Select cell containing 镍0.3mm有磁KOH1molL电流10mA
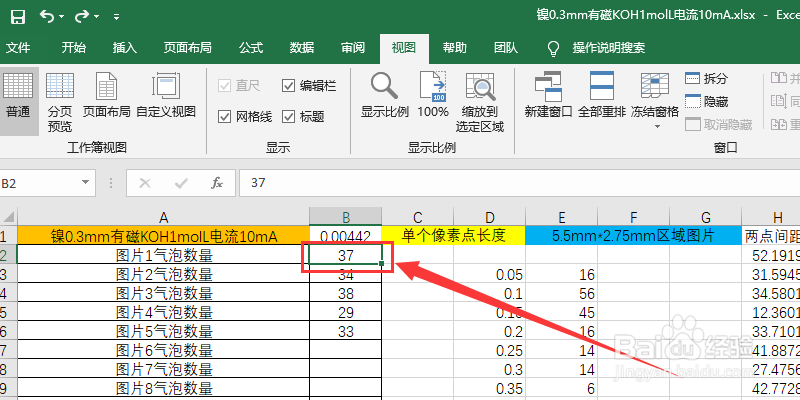Image resolution: width=800 pixels, height=400 pixels. click(x=163, y=236)
